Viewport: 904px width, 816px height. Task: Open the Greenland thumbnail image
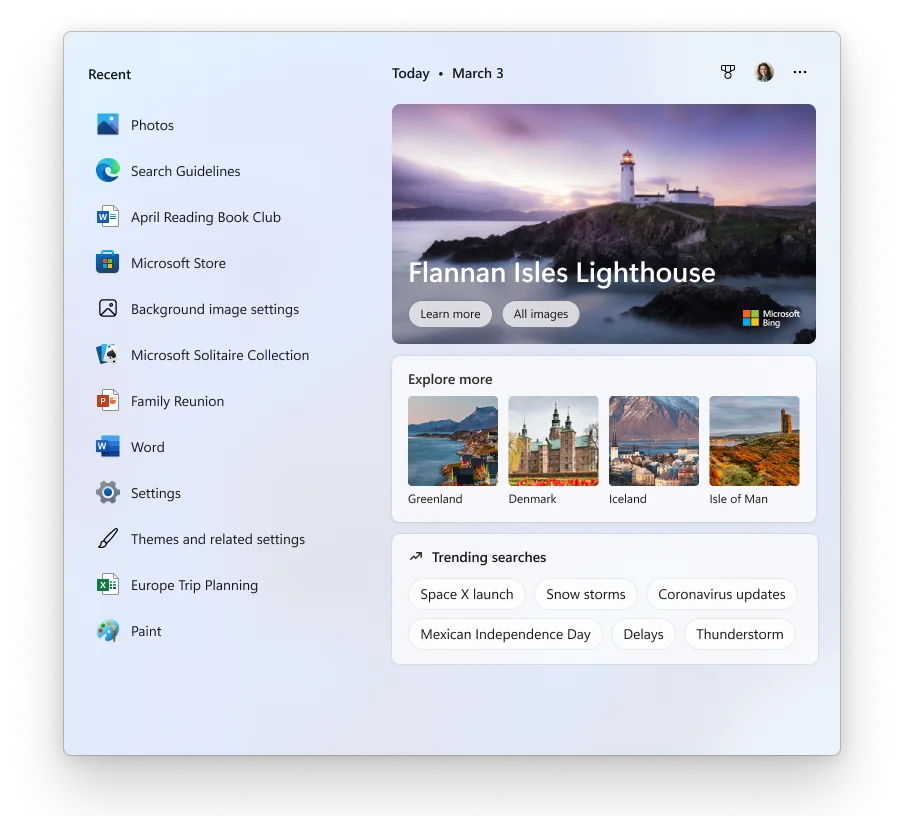(x=453, y=441)
